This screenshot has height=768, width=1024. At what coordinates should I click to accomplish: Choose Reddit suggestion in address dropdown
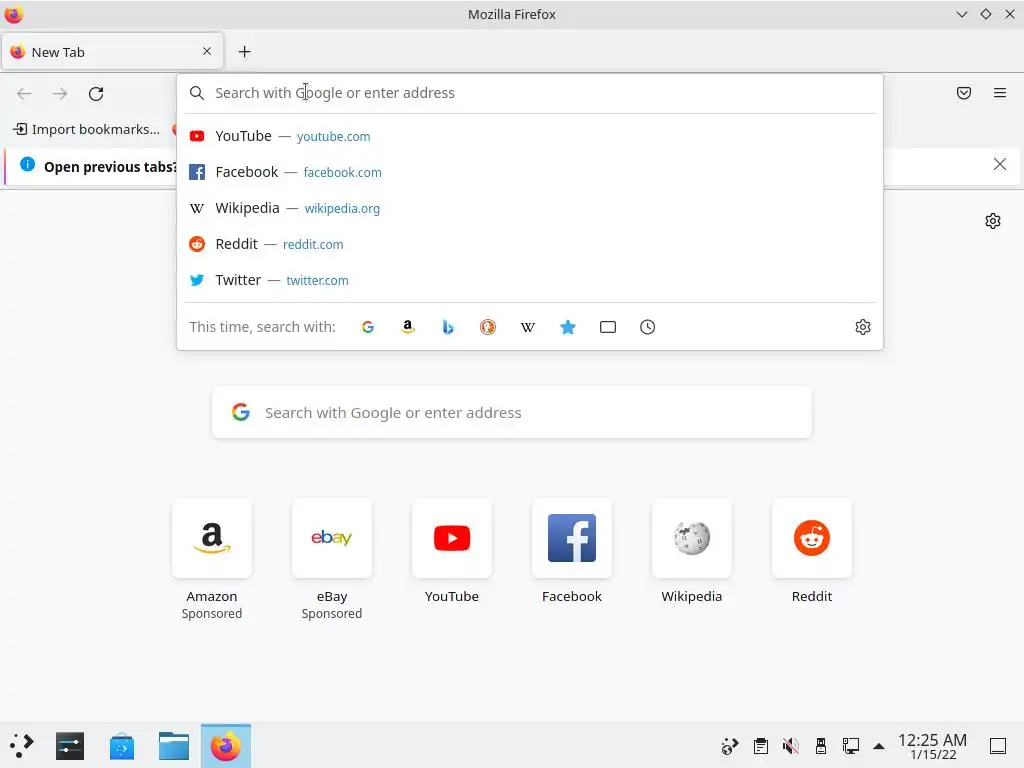[x=530, y=244]
